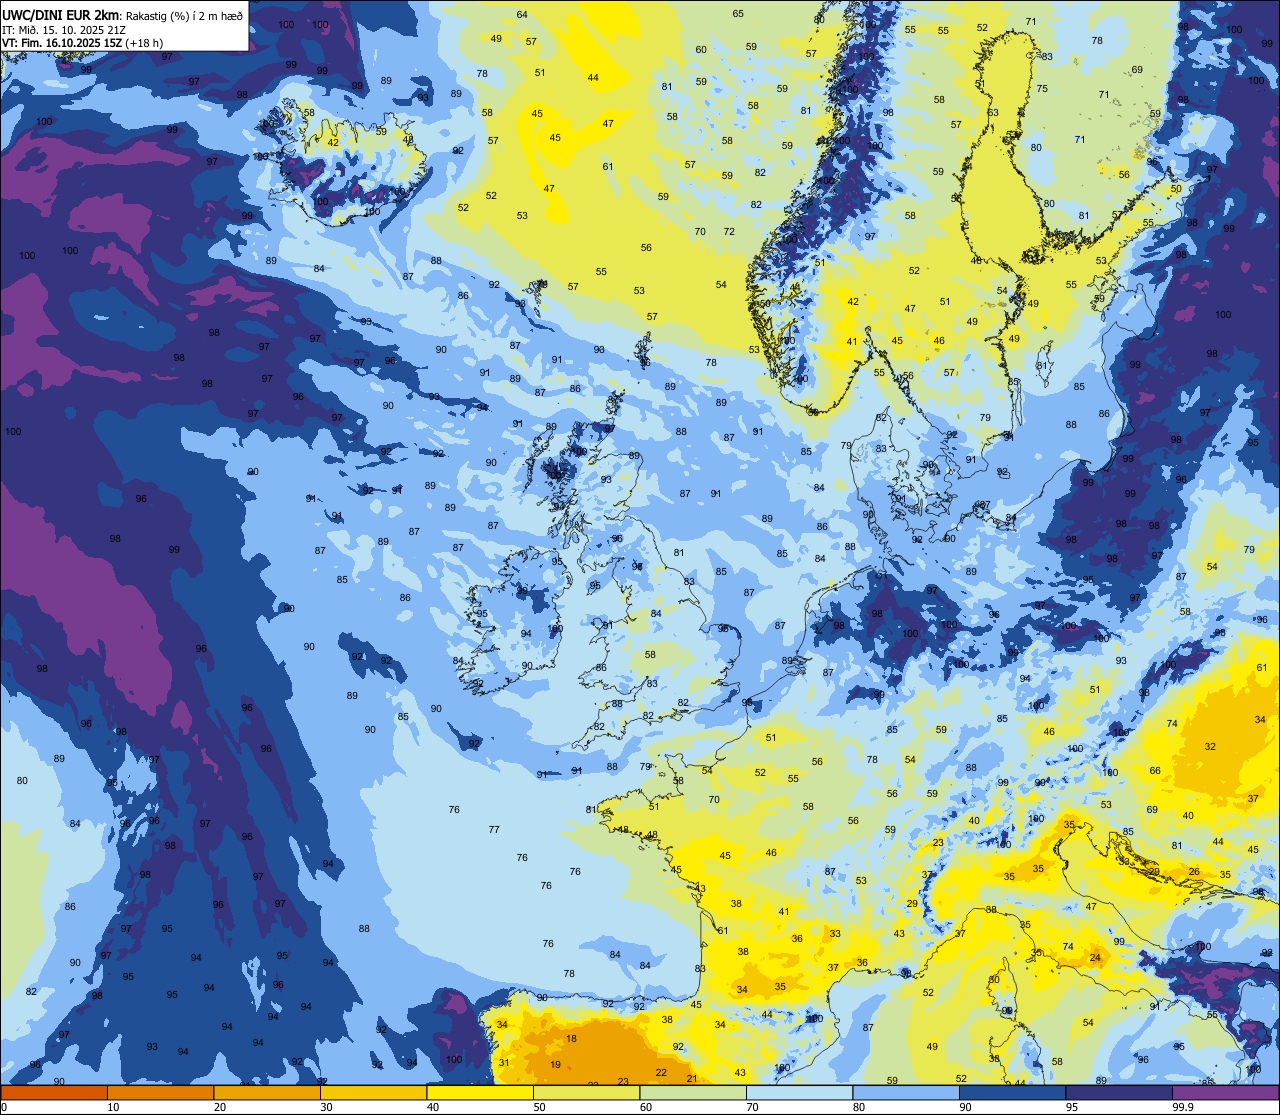Select the 10–20 legend color segment

coord(160,1092)
